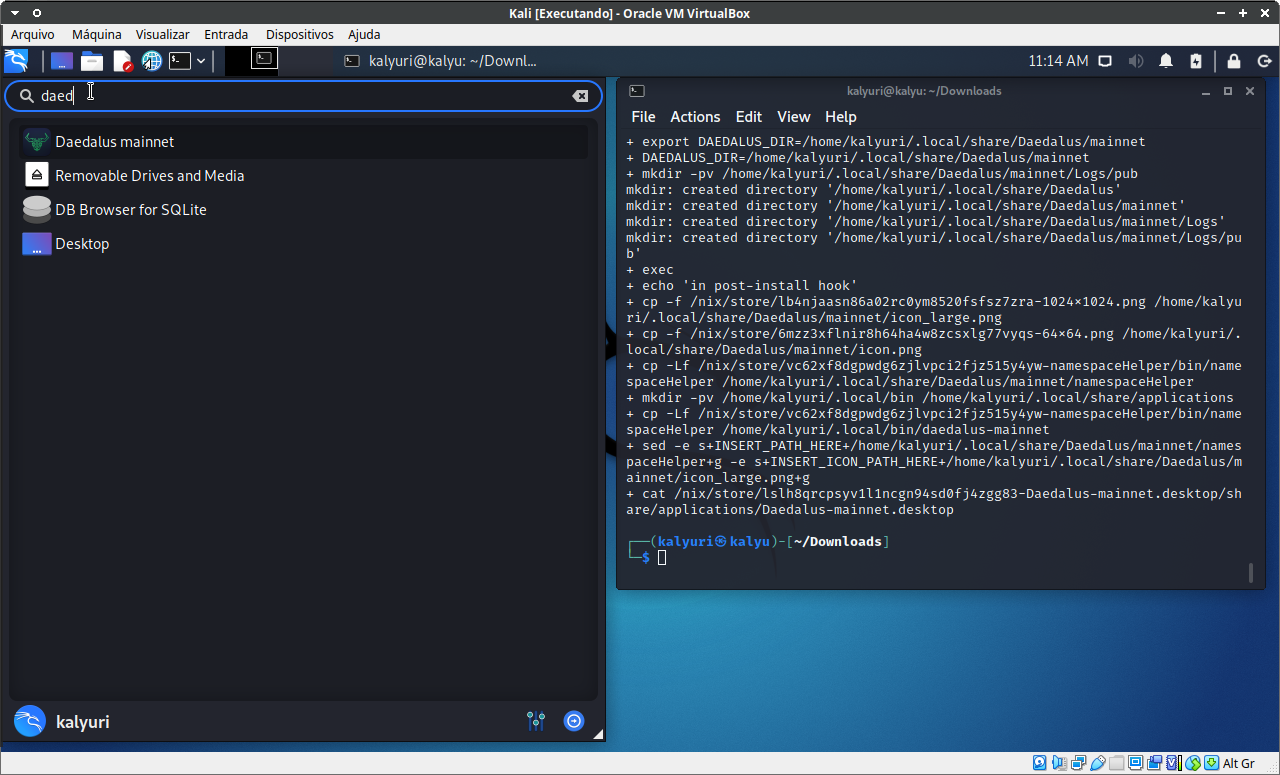Open DB Browser for SQLite result
1280x775 pixels.
click(x=306, y=210)
